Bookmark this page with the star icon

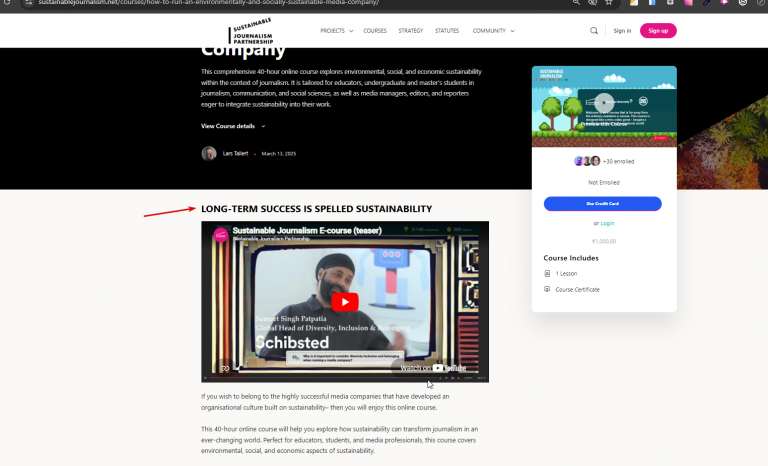[609, 2]
